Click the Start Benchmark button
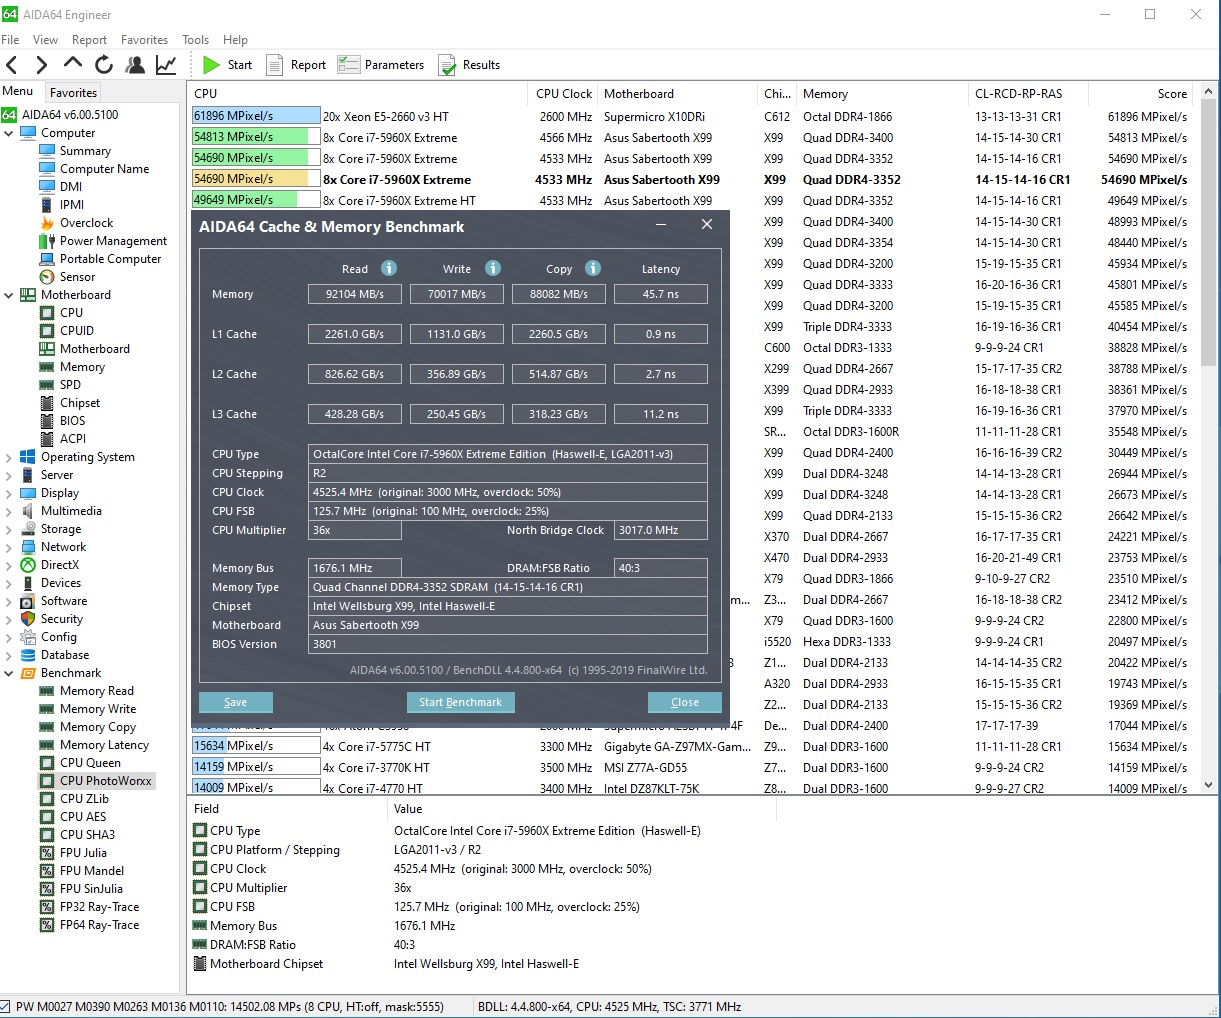 coord(460,702)
